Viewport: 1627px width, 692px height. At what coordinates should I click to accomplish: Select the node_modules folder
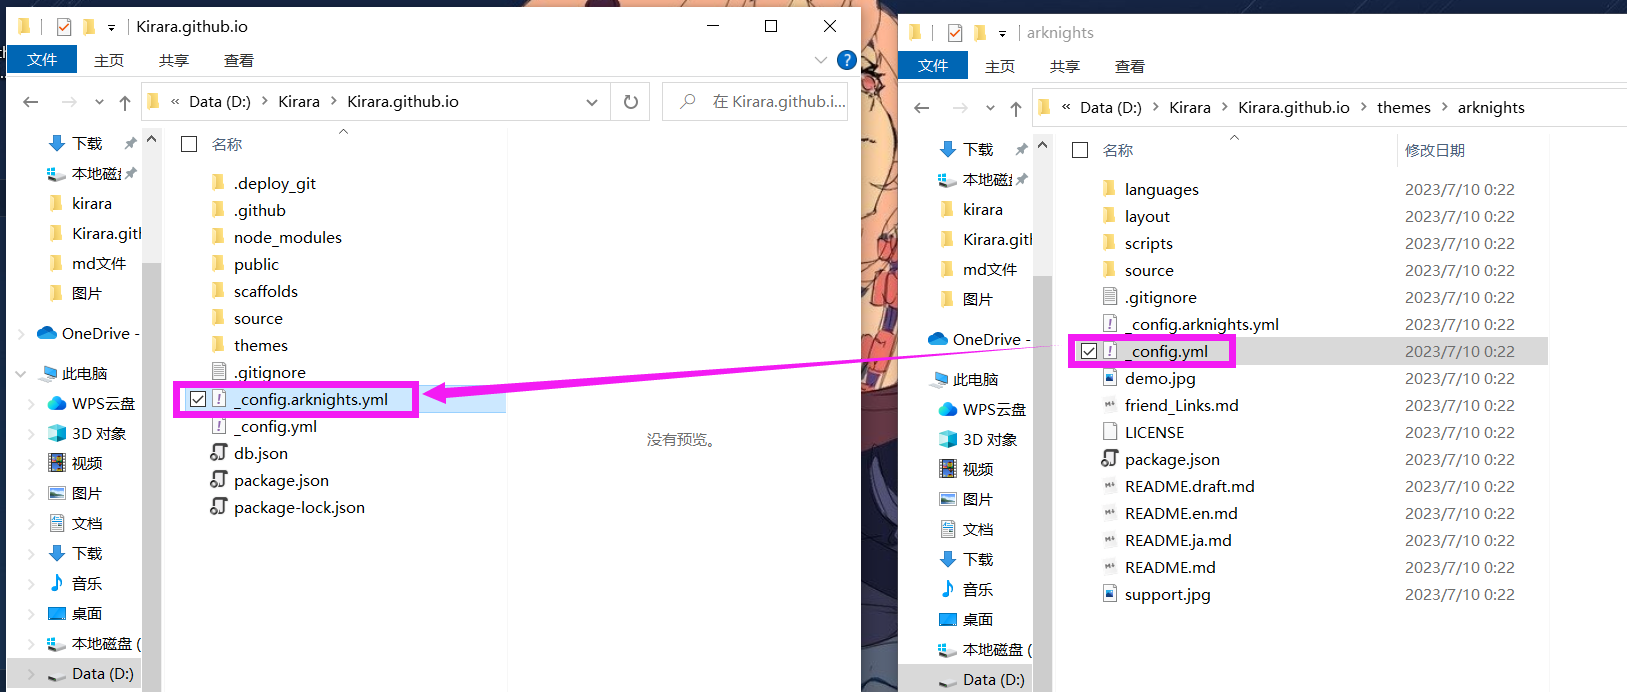point(288,237)
